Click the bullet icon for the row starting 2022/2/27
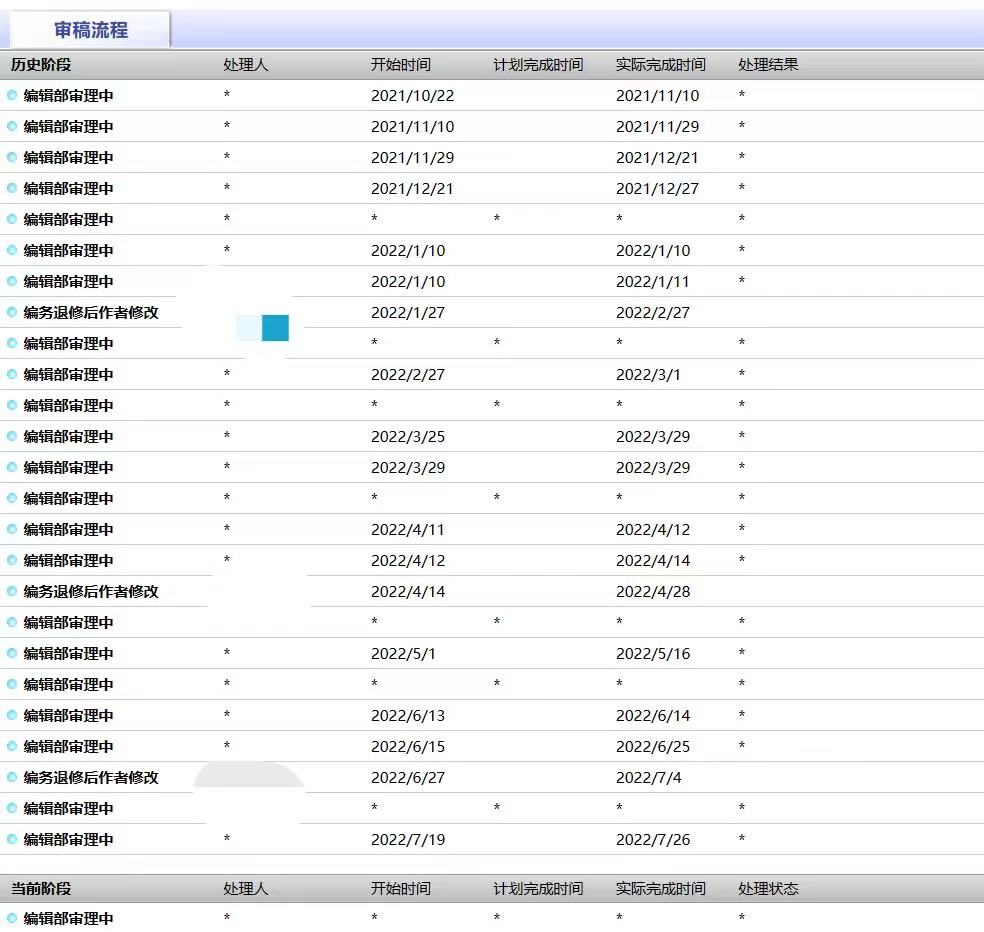This screenshot has height=932, width=984. pos(12,375)
